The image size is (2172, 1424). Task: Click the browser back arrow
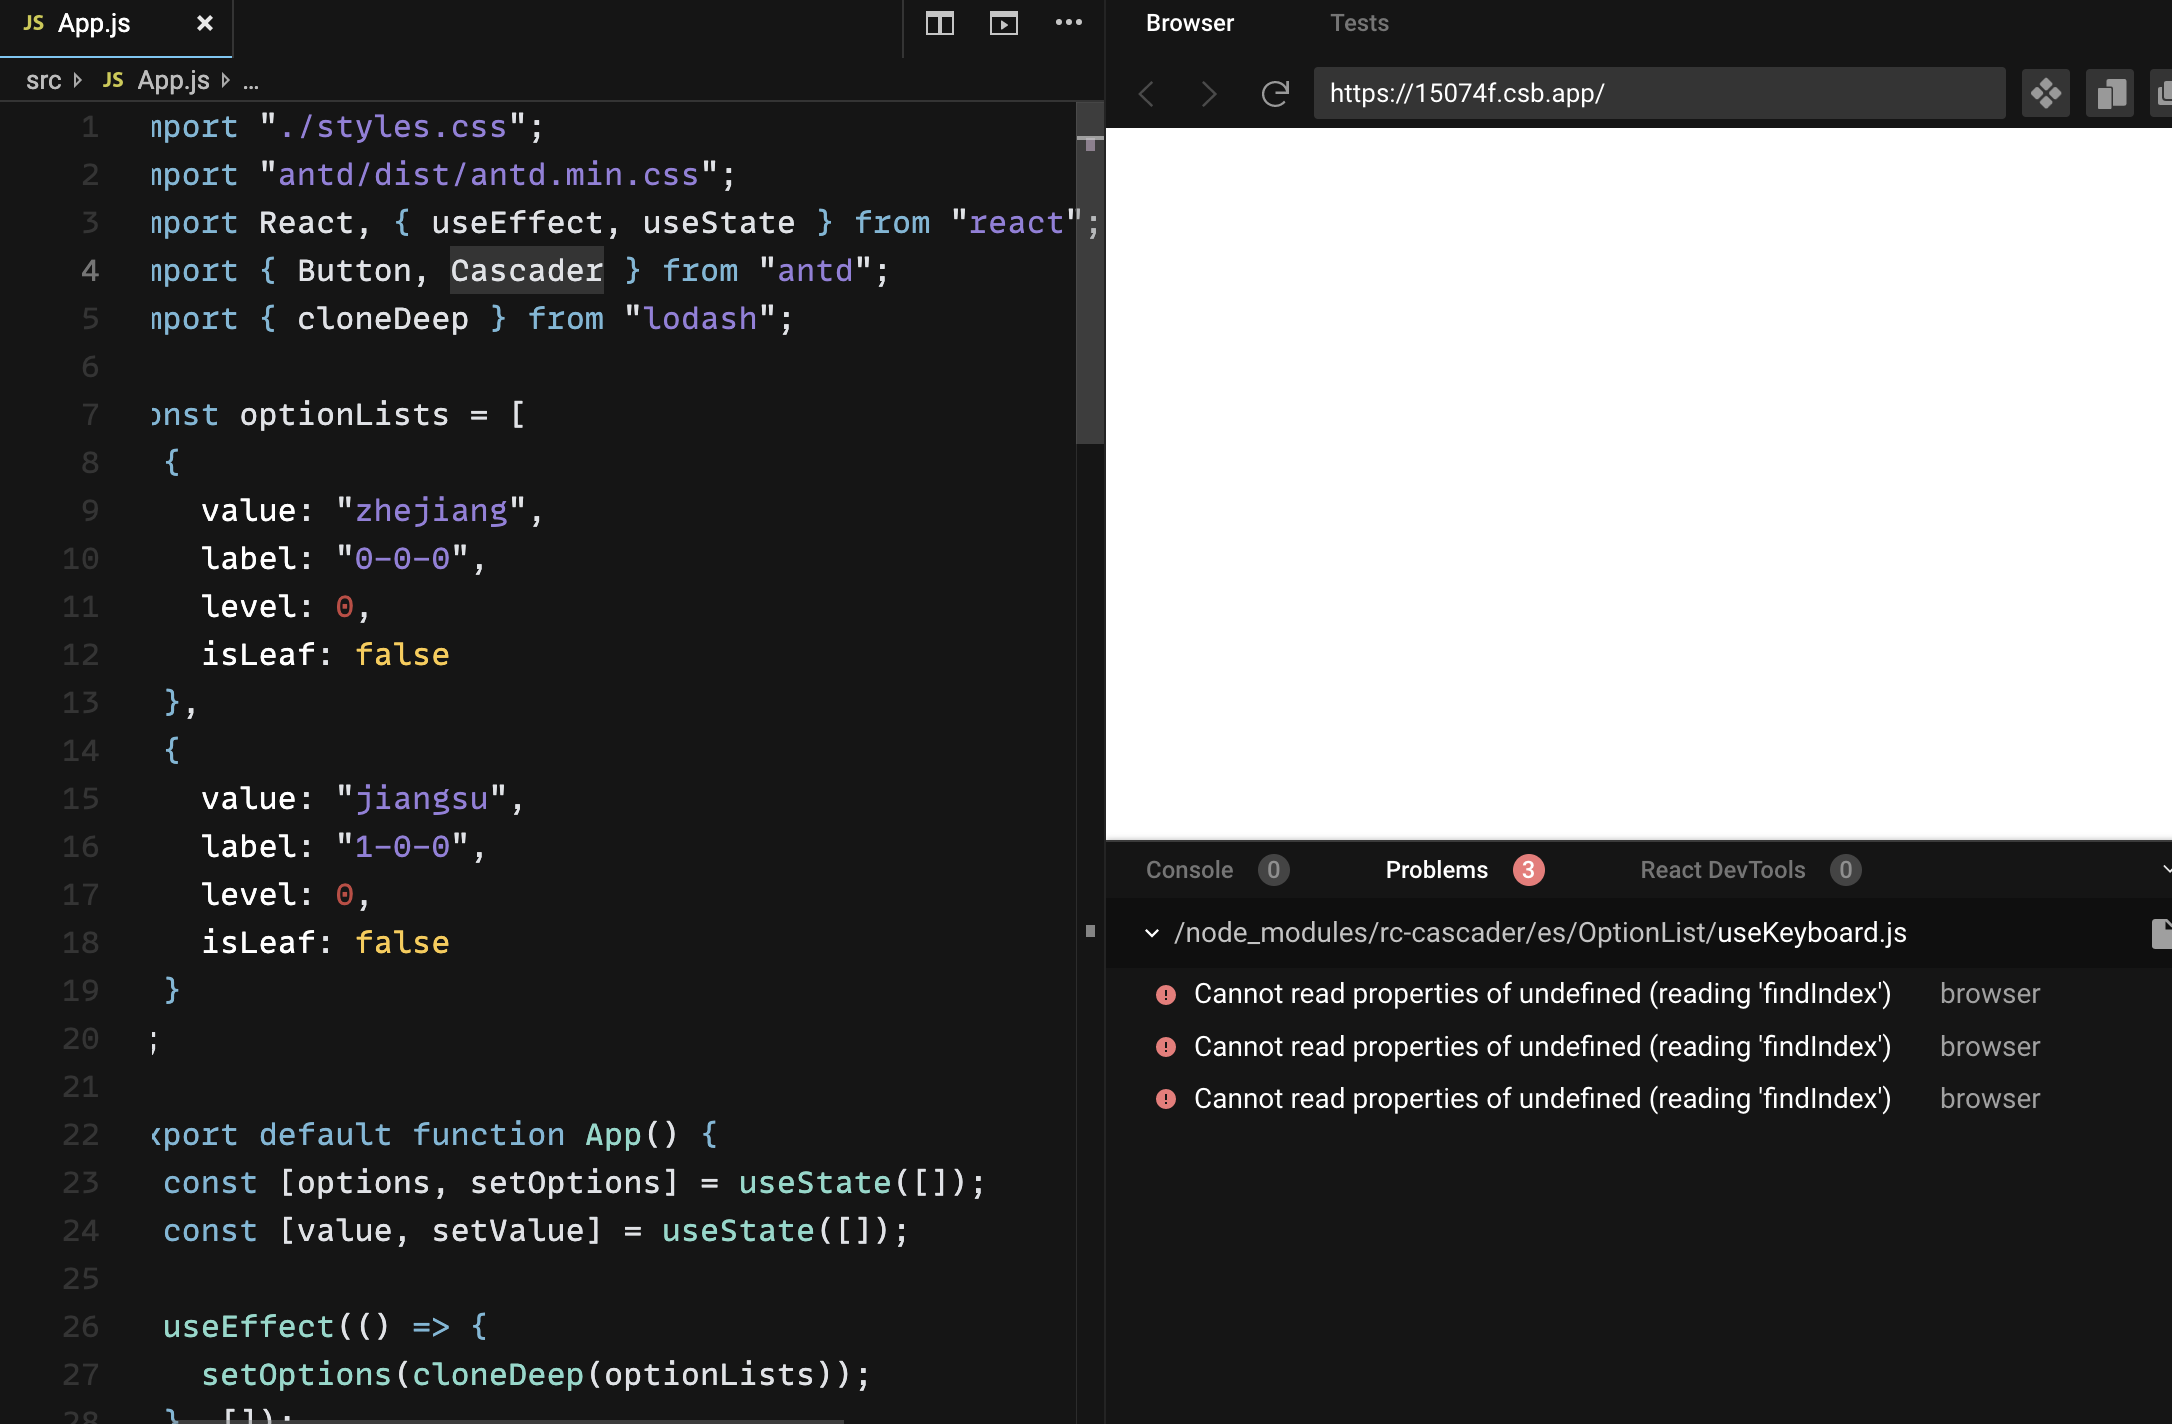click(1147, 94)
